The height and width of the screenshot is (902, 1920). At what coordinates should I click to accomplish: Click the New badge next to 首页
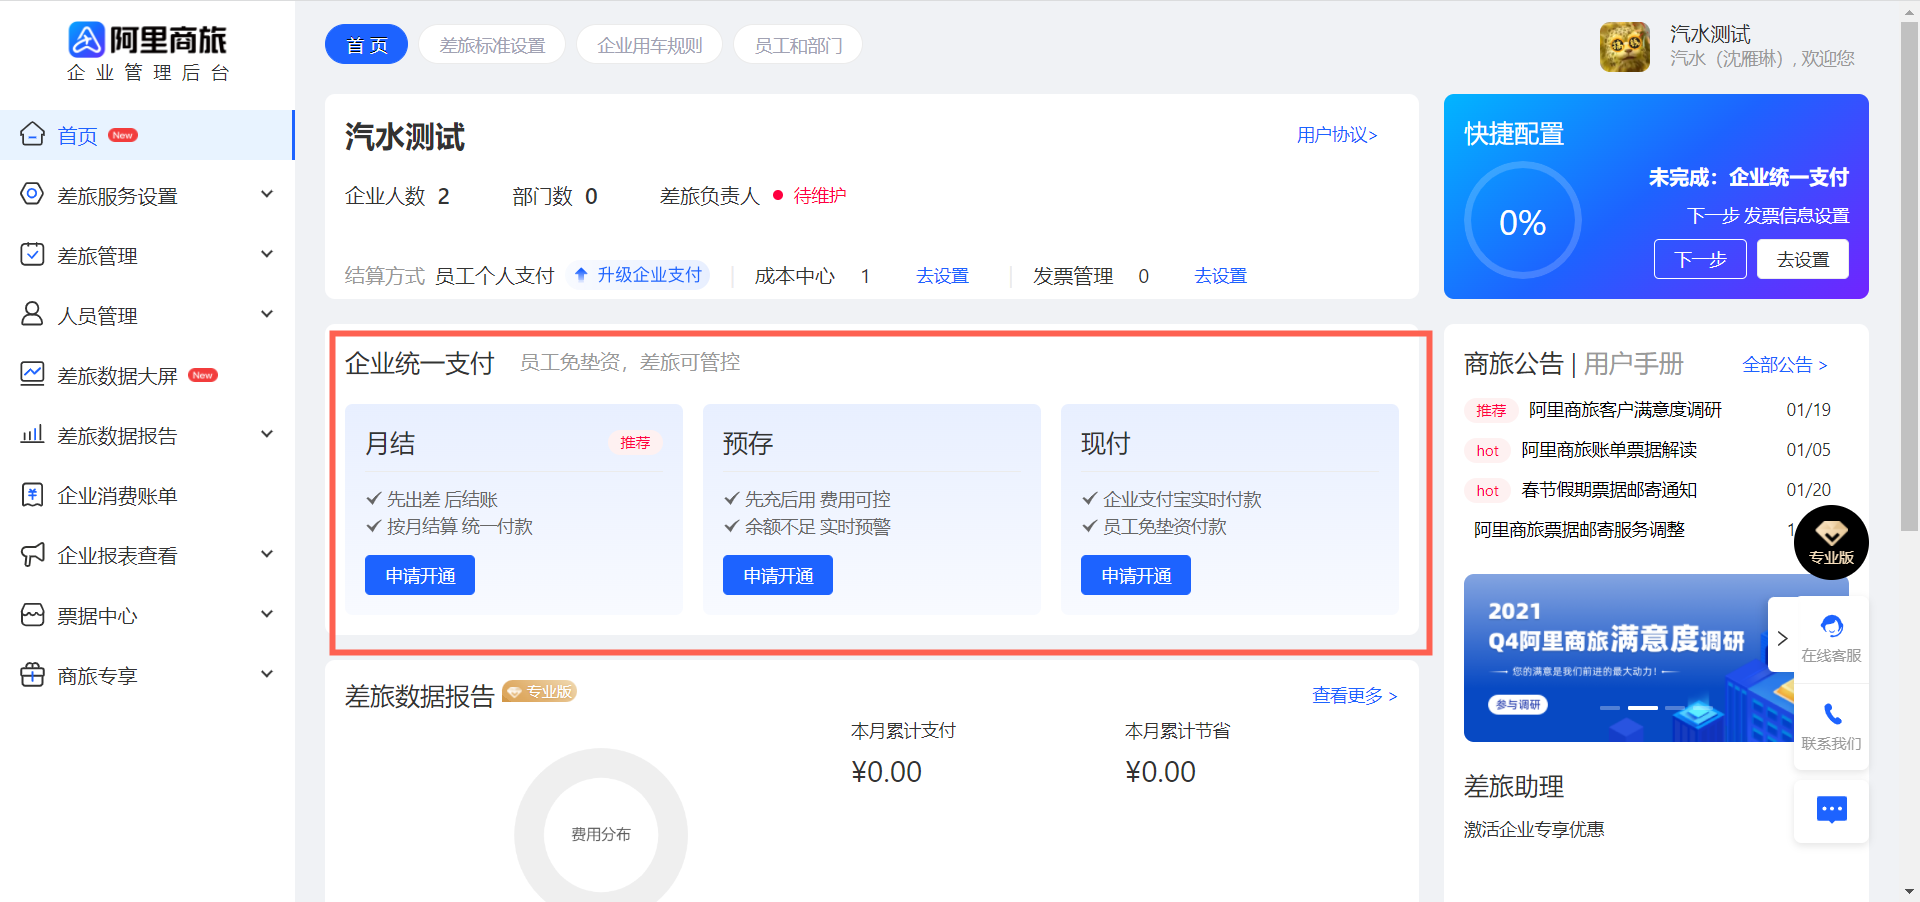(x=123, y=135)
